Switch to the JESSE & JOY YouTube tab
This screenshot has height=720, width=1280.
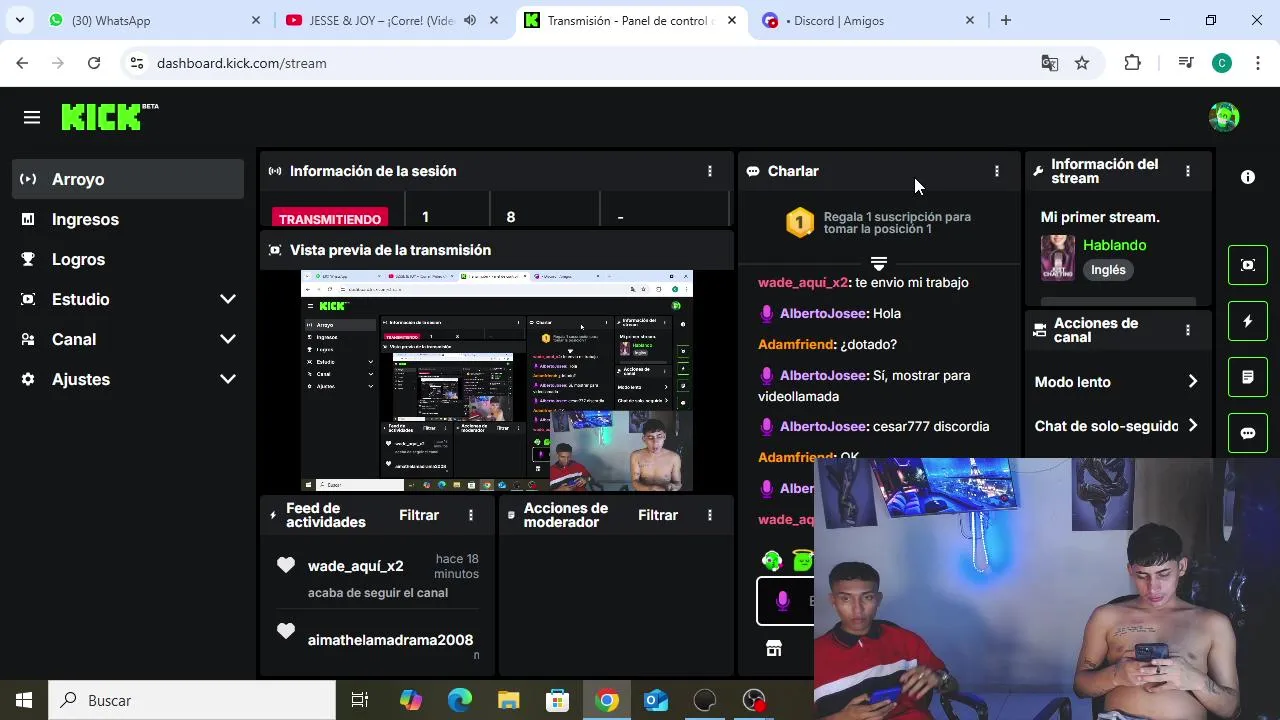coord(392,20)
